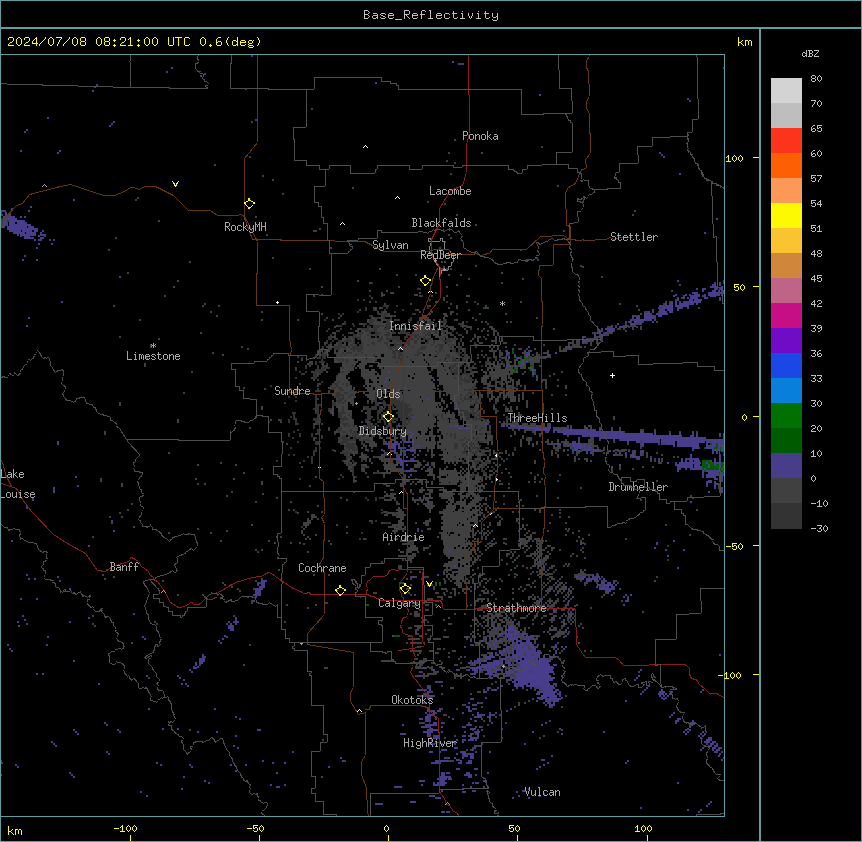Click the Airdrie label
This screenshot has height=842, width=862.
tap(403, 537)
